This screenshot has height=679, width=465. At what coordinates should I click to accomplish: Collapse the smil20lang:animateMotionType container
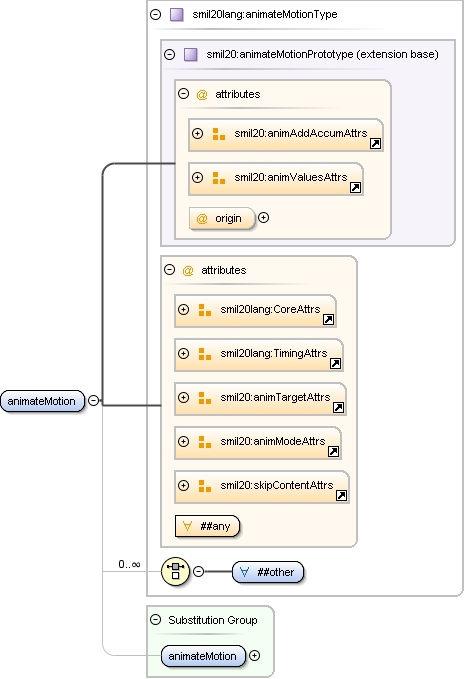(x=155, y=14)
